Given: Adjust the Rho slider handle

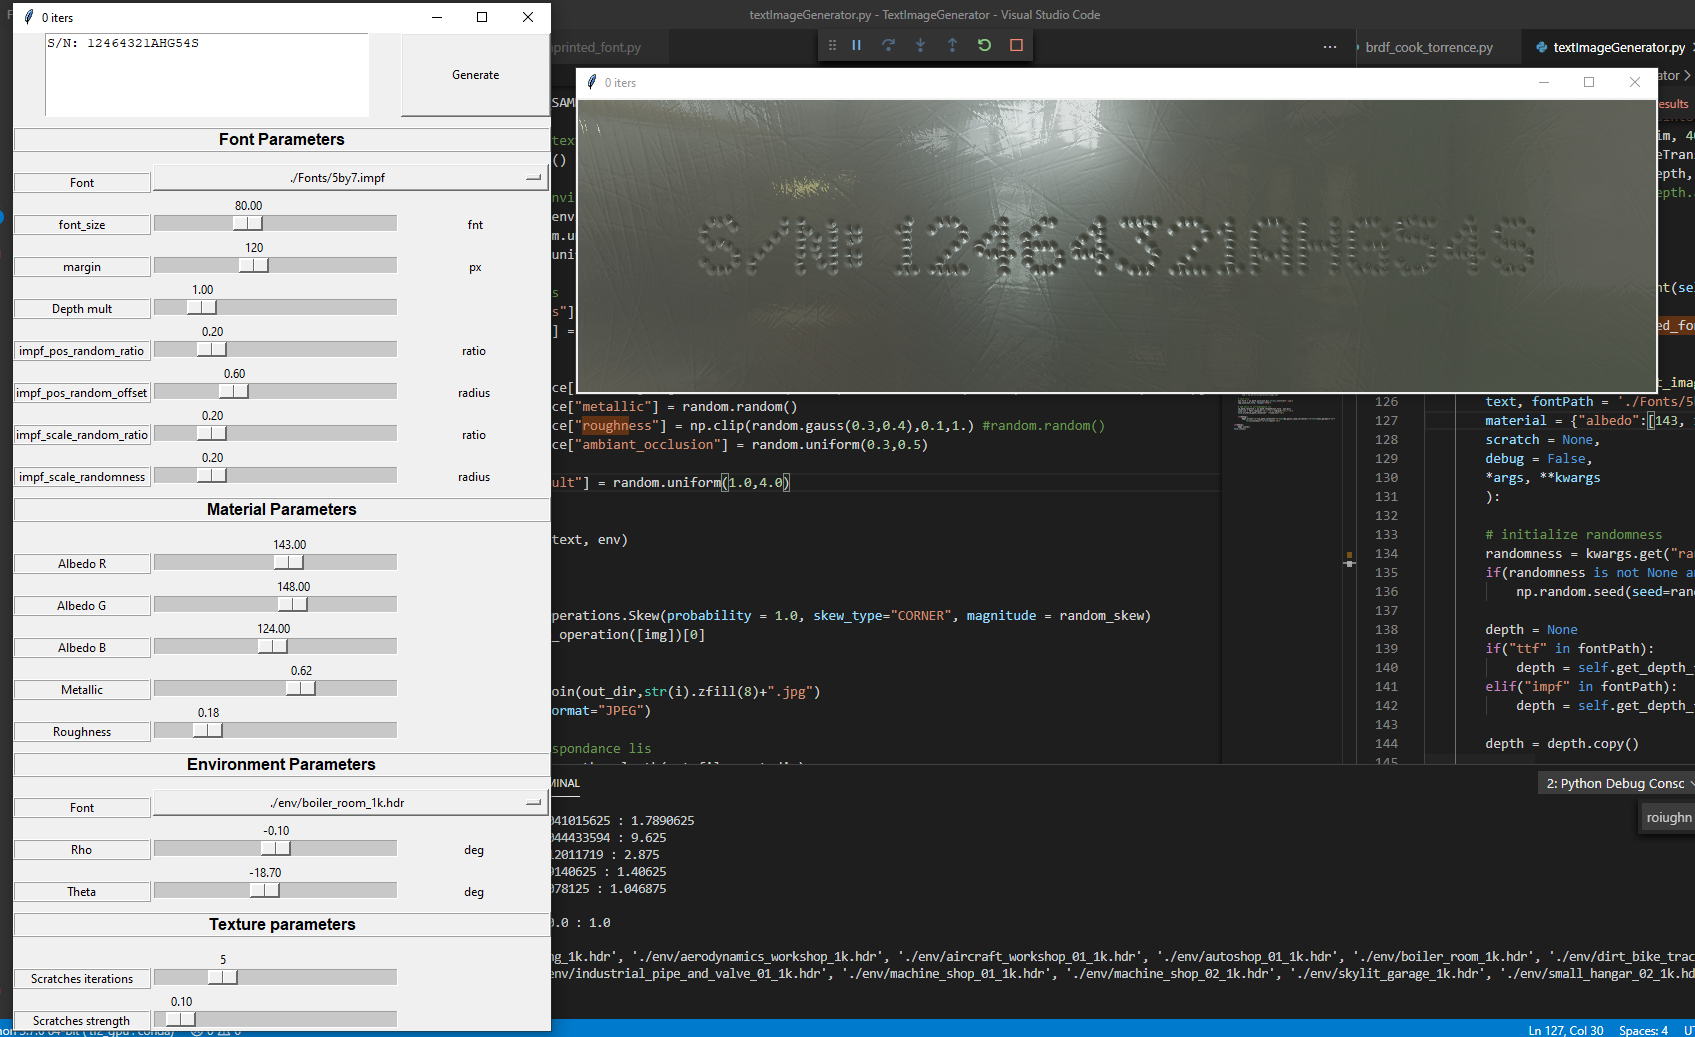Looking at the screenshot, I should [276, 848].
